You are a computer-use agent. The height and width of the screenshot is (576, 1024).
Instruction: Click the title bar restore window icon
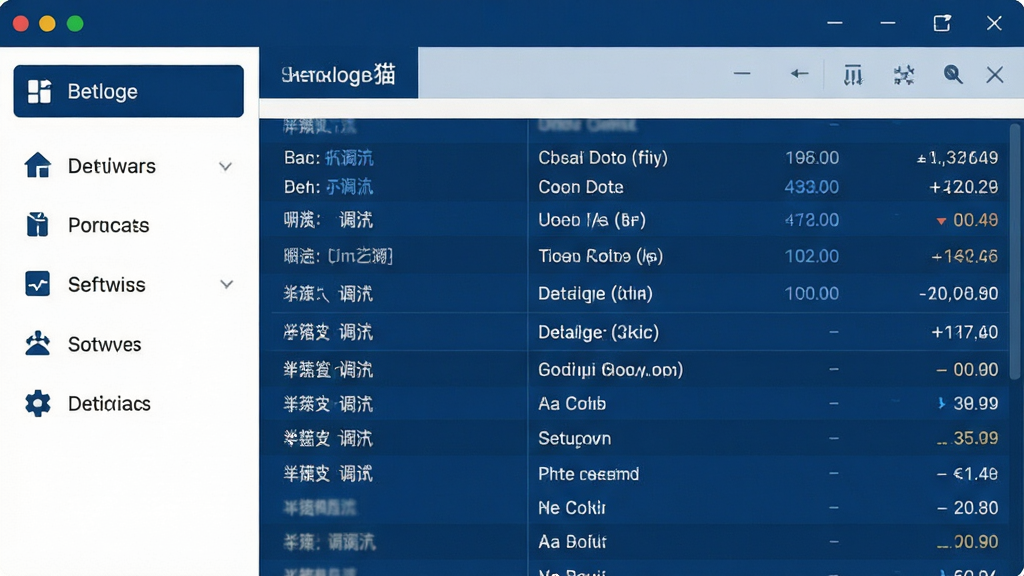(x=942, y=24)
